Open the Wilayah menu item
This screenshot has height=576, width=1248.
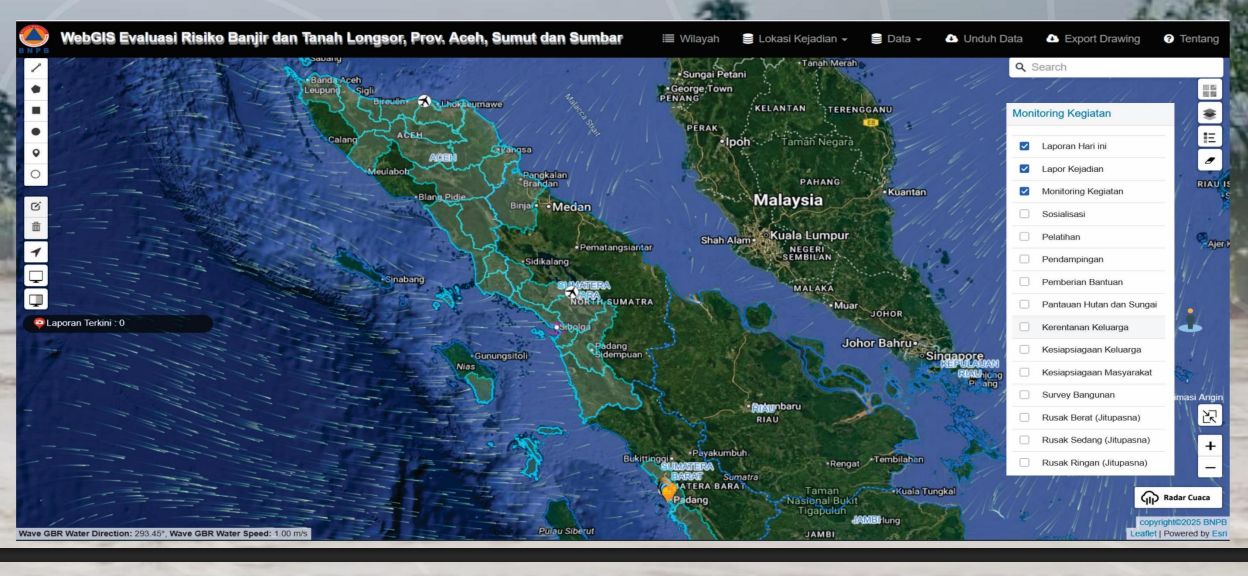point(691,39)
